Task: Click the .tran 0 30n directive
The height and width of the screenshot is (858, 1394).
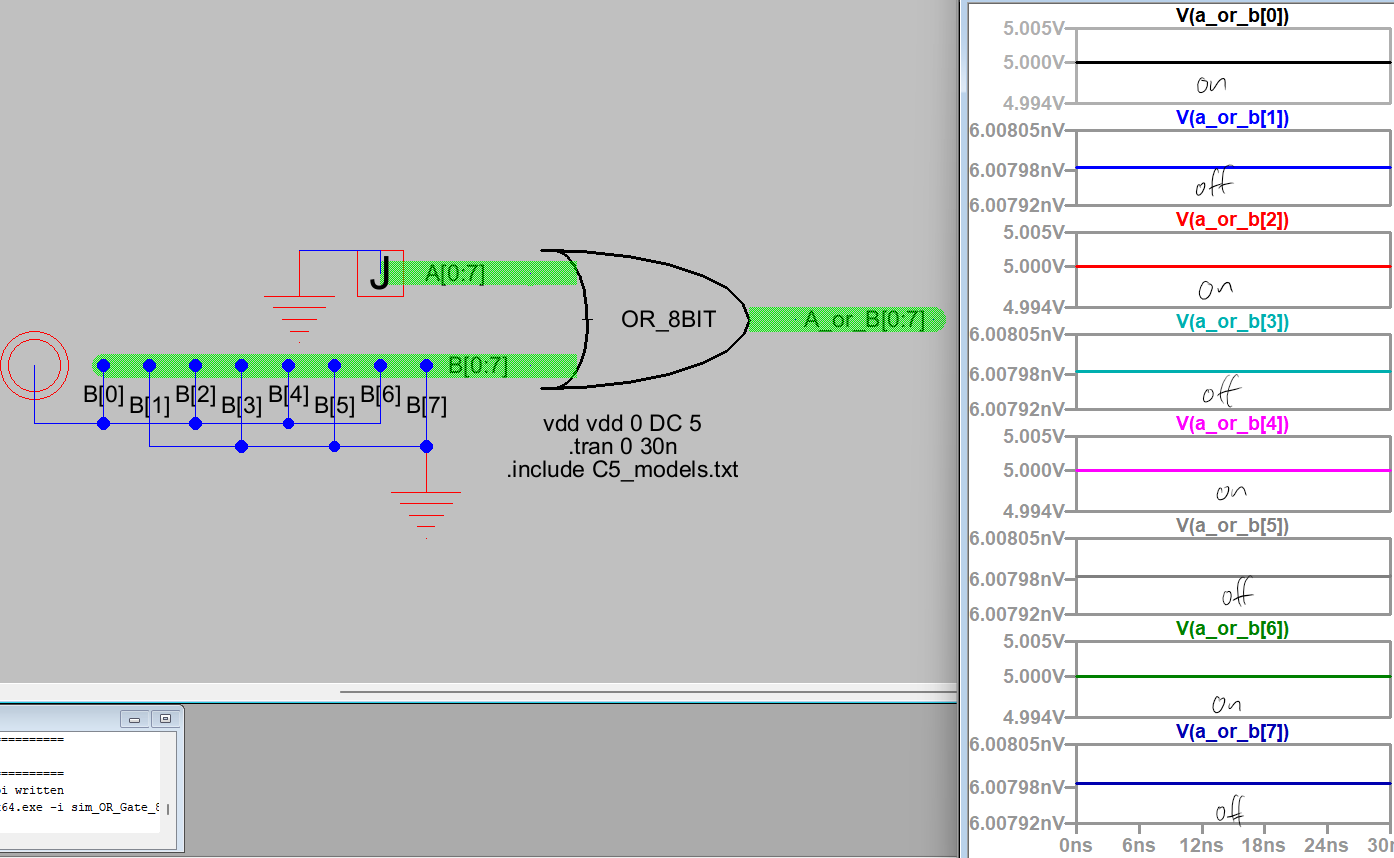Action: point(622,446)
